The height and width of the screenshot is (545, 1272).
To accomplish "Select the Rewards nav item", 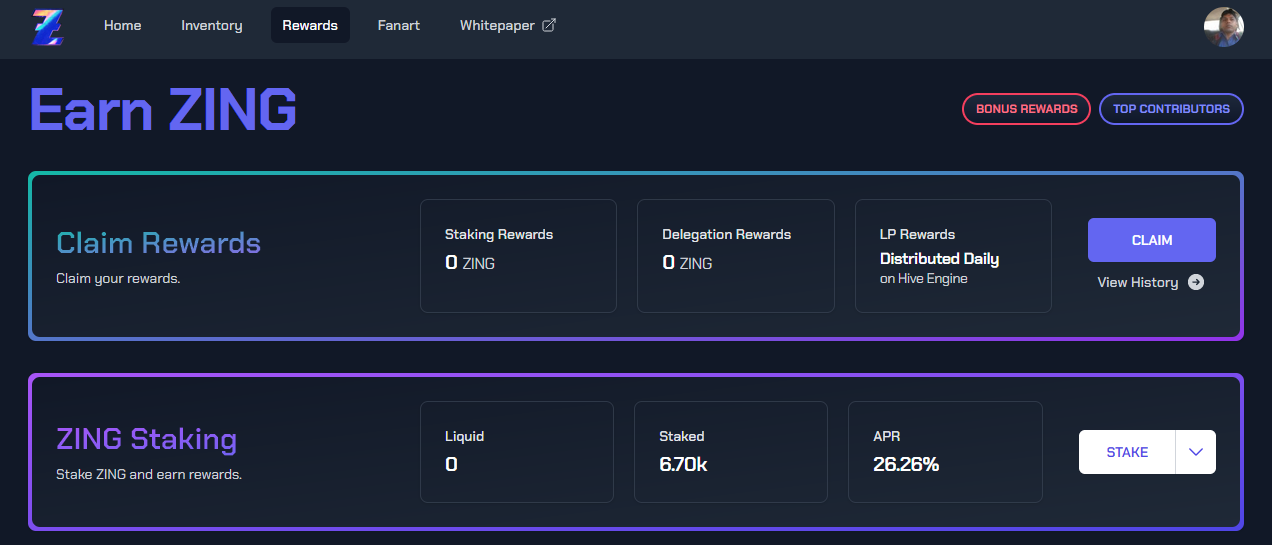I will coord(310,25).
